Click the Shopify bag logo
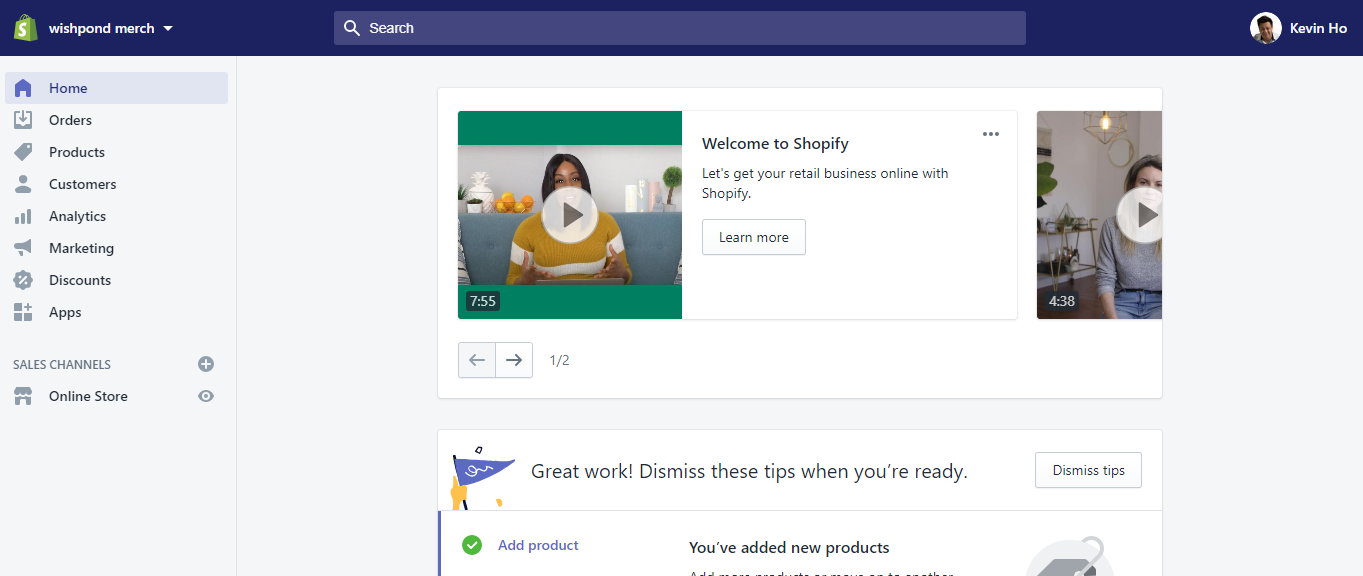The width and height of the screenshot is (1363, 576). pos(25,28)
